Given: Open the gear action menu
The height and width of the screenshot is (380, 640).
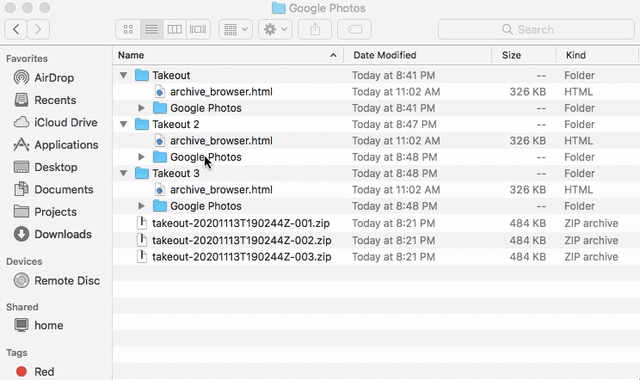Looking at the screenshot, I should click(x=275, y=29).
